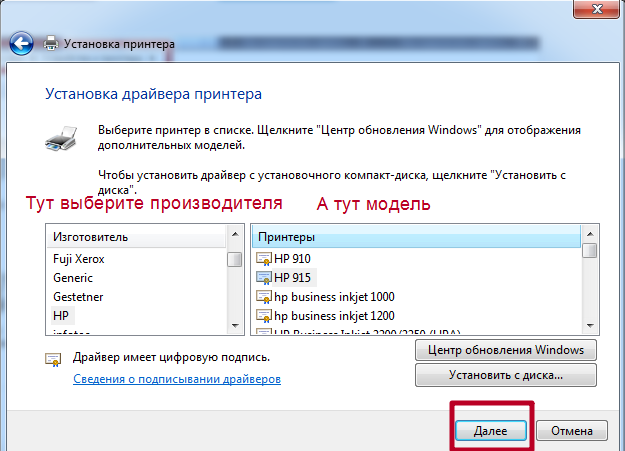Choose HP 910 printer model
Image resolution: width=625 pixels, height=451 pixels.
(x=292, y=259)
